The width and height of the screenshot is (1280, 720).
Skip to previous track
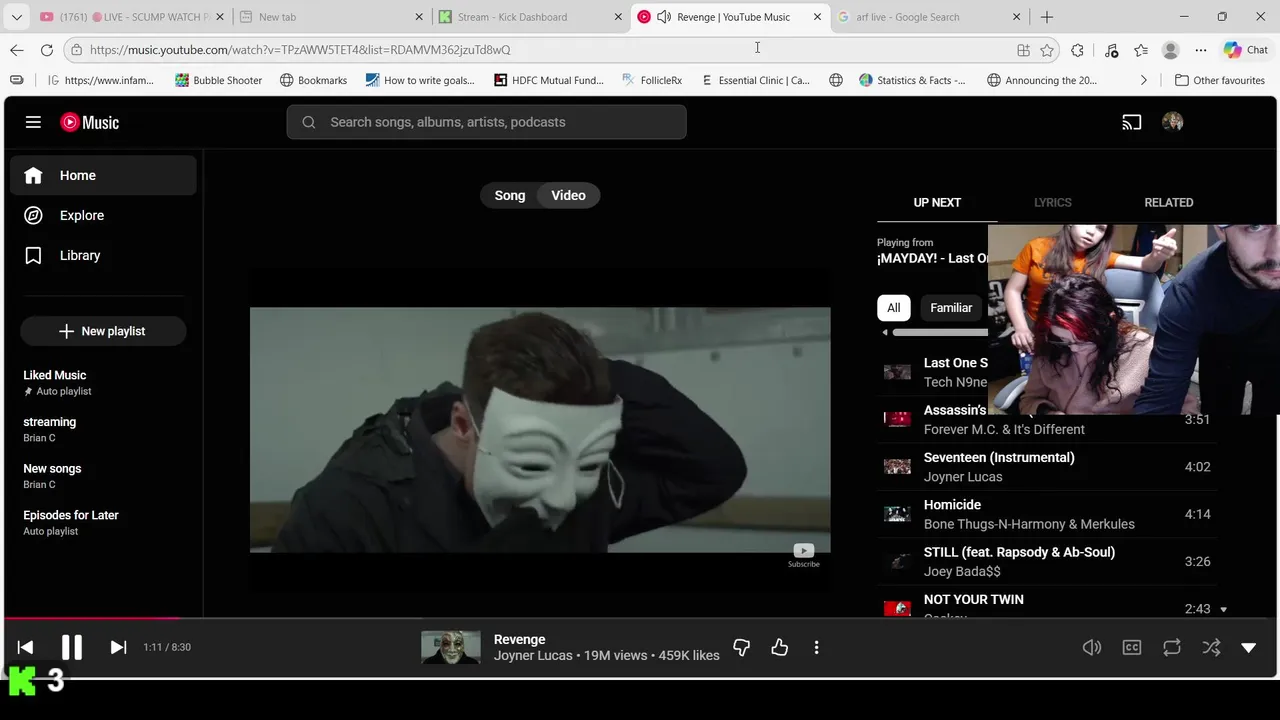pyautogui.click(x=25, y=647)
